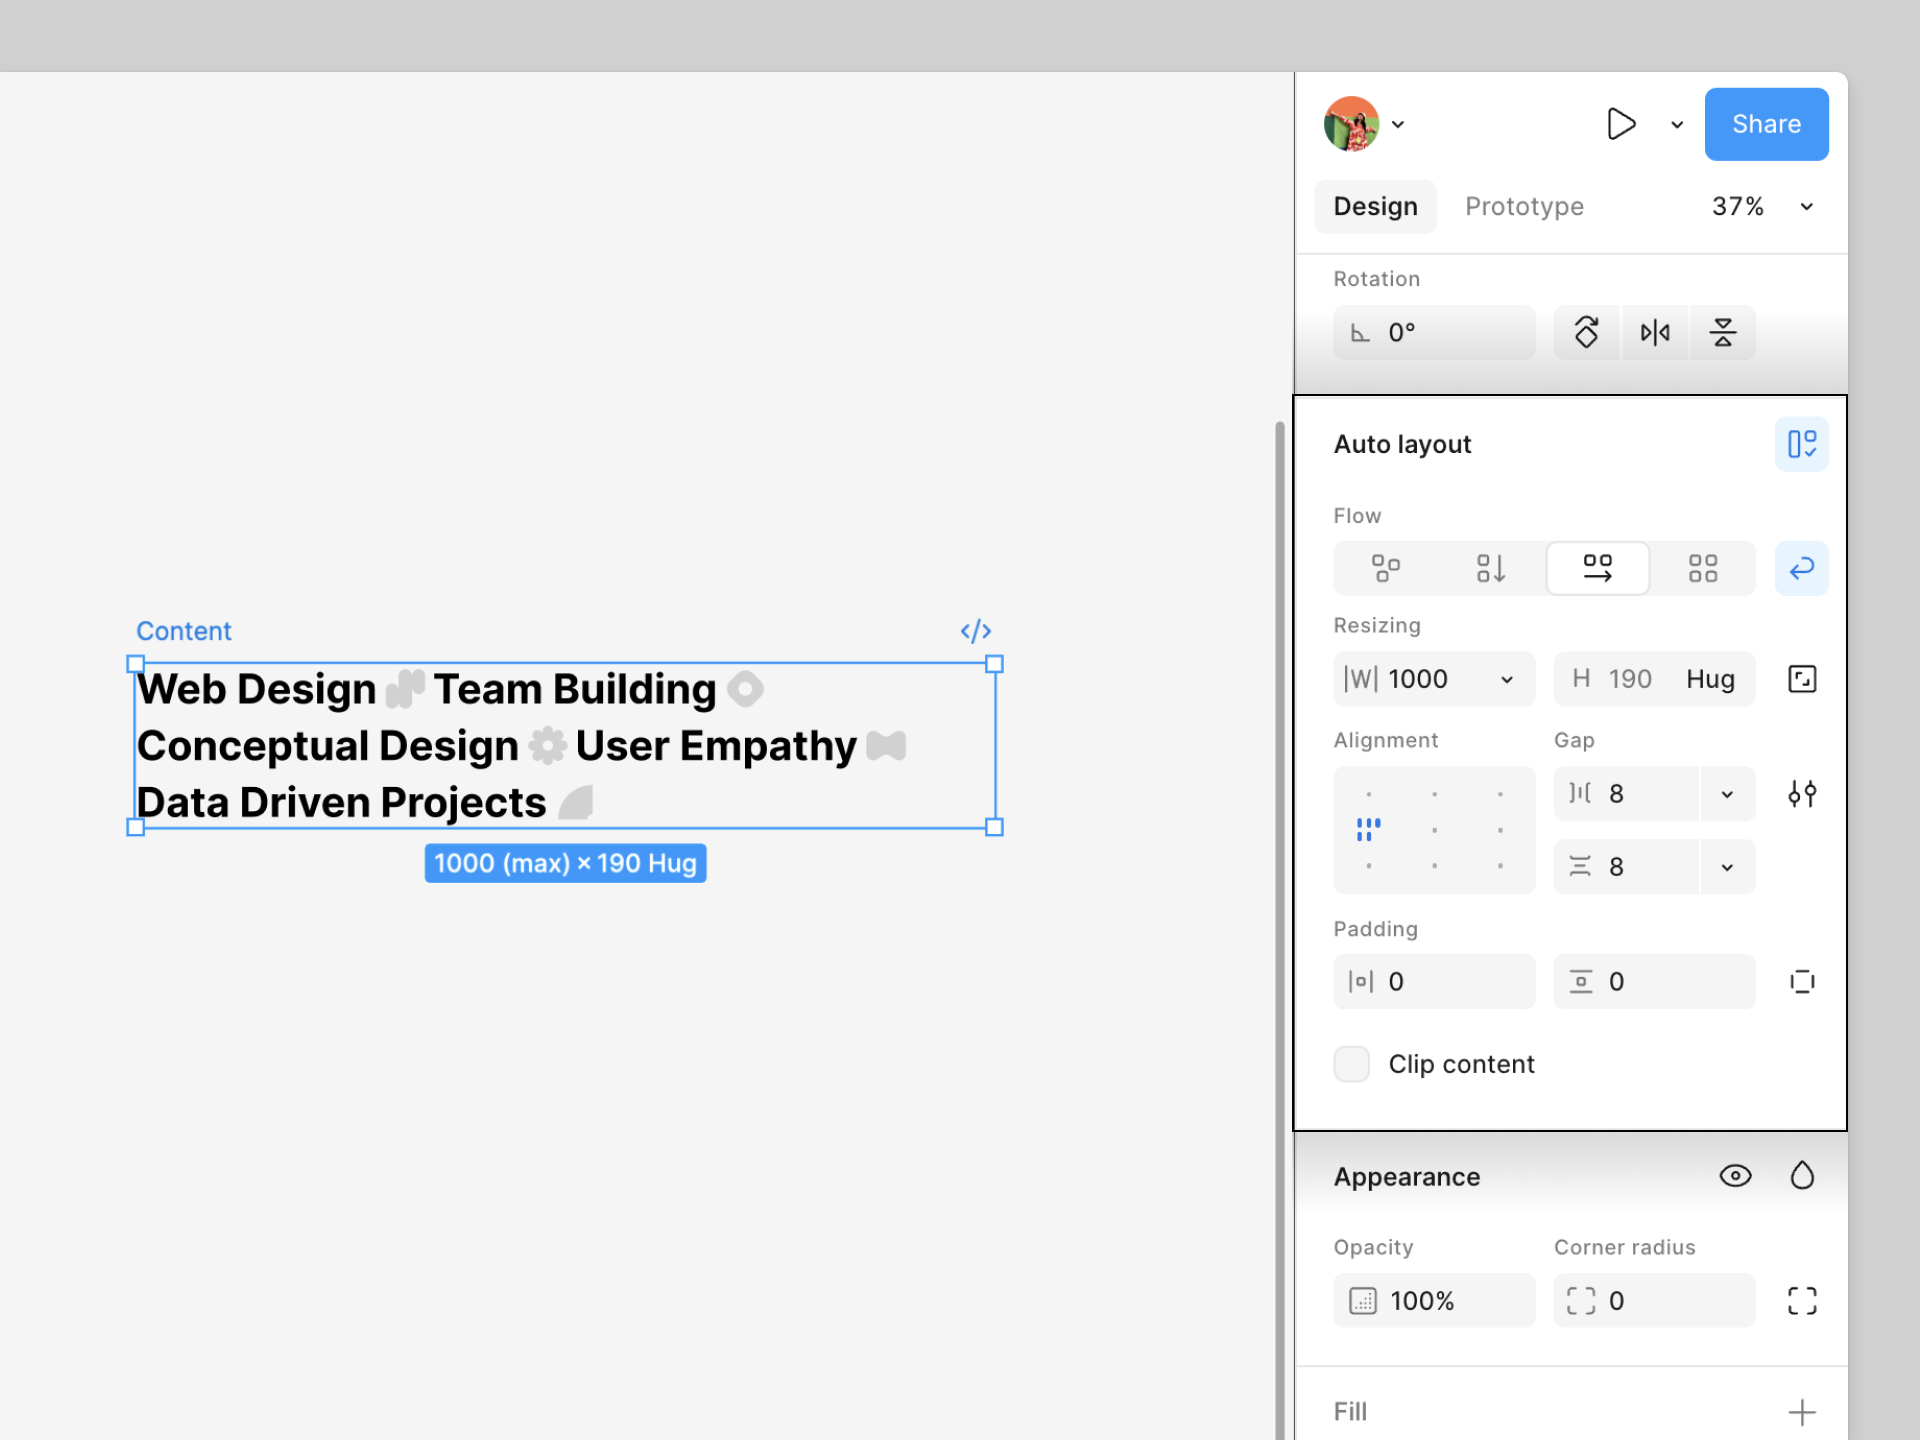1920x1440 pixels.
Task: Click the individual padding icon
Action: pyautogui.click(x=1802, y=982)
